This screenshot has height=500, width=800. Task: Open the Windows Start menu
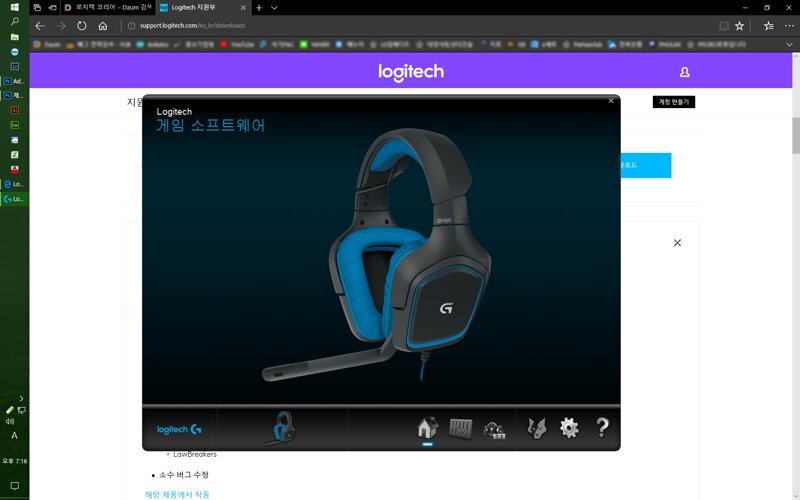(x=14, y=7)
